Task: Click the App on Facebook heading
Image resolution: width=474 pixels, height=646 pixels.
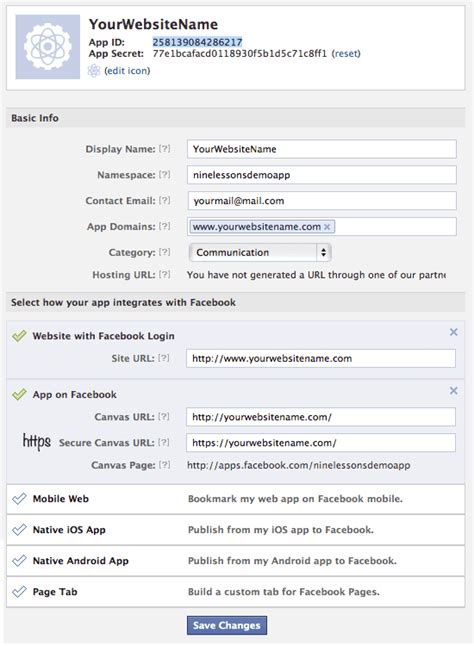Action: coord(75,395)
